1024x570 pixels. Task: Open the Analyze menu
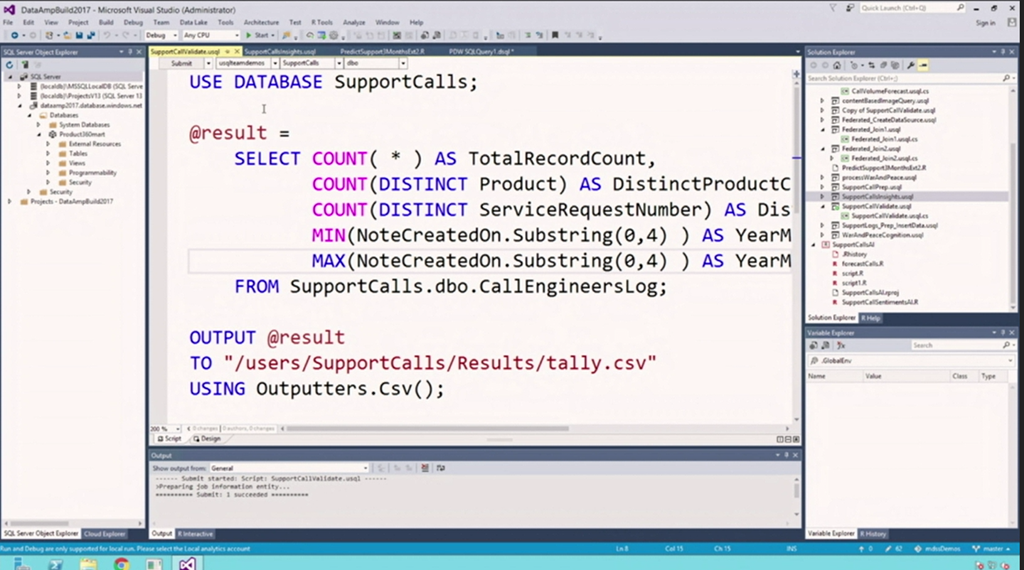354,22
